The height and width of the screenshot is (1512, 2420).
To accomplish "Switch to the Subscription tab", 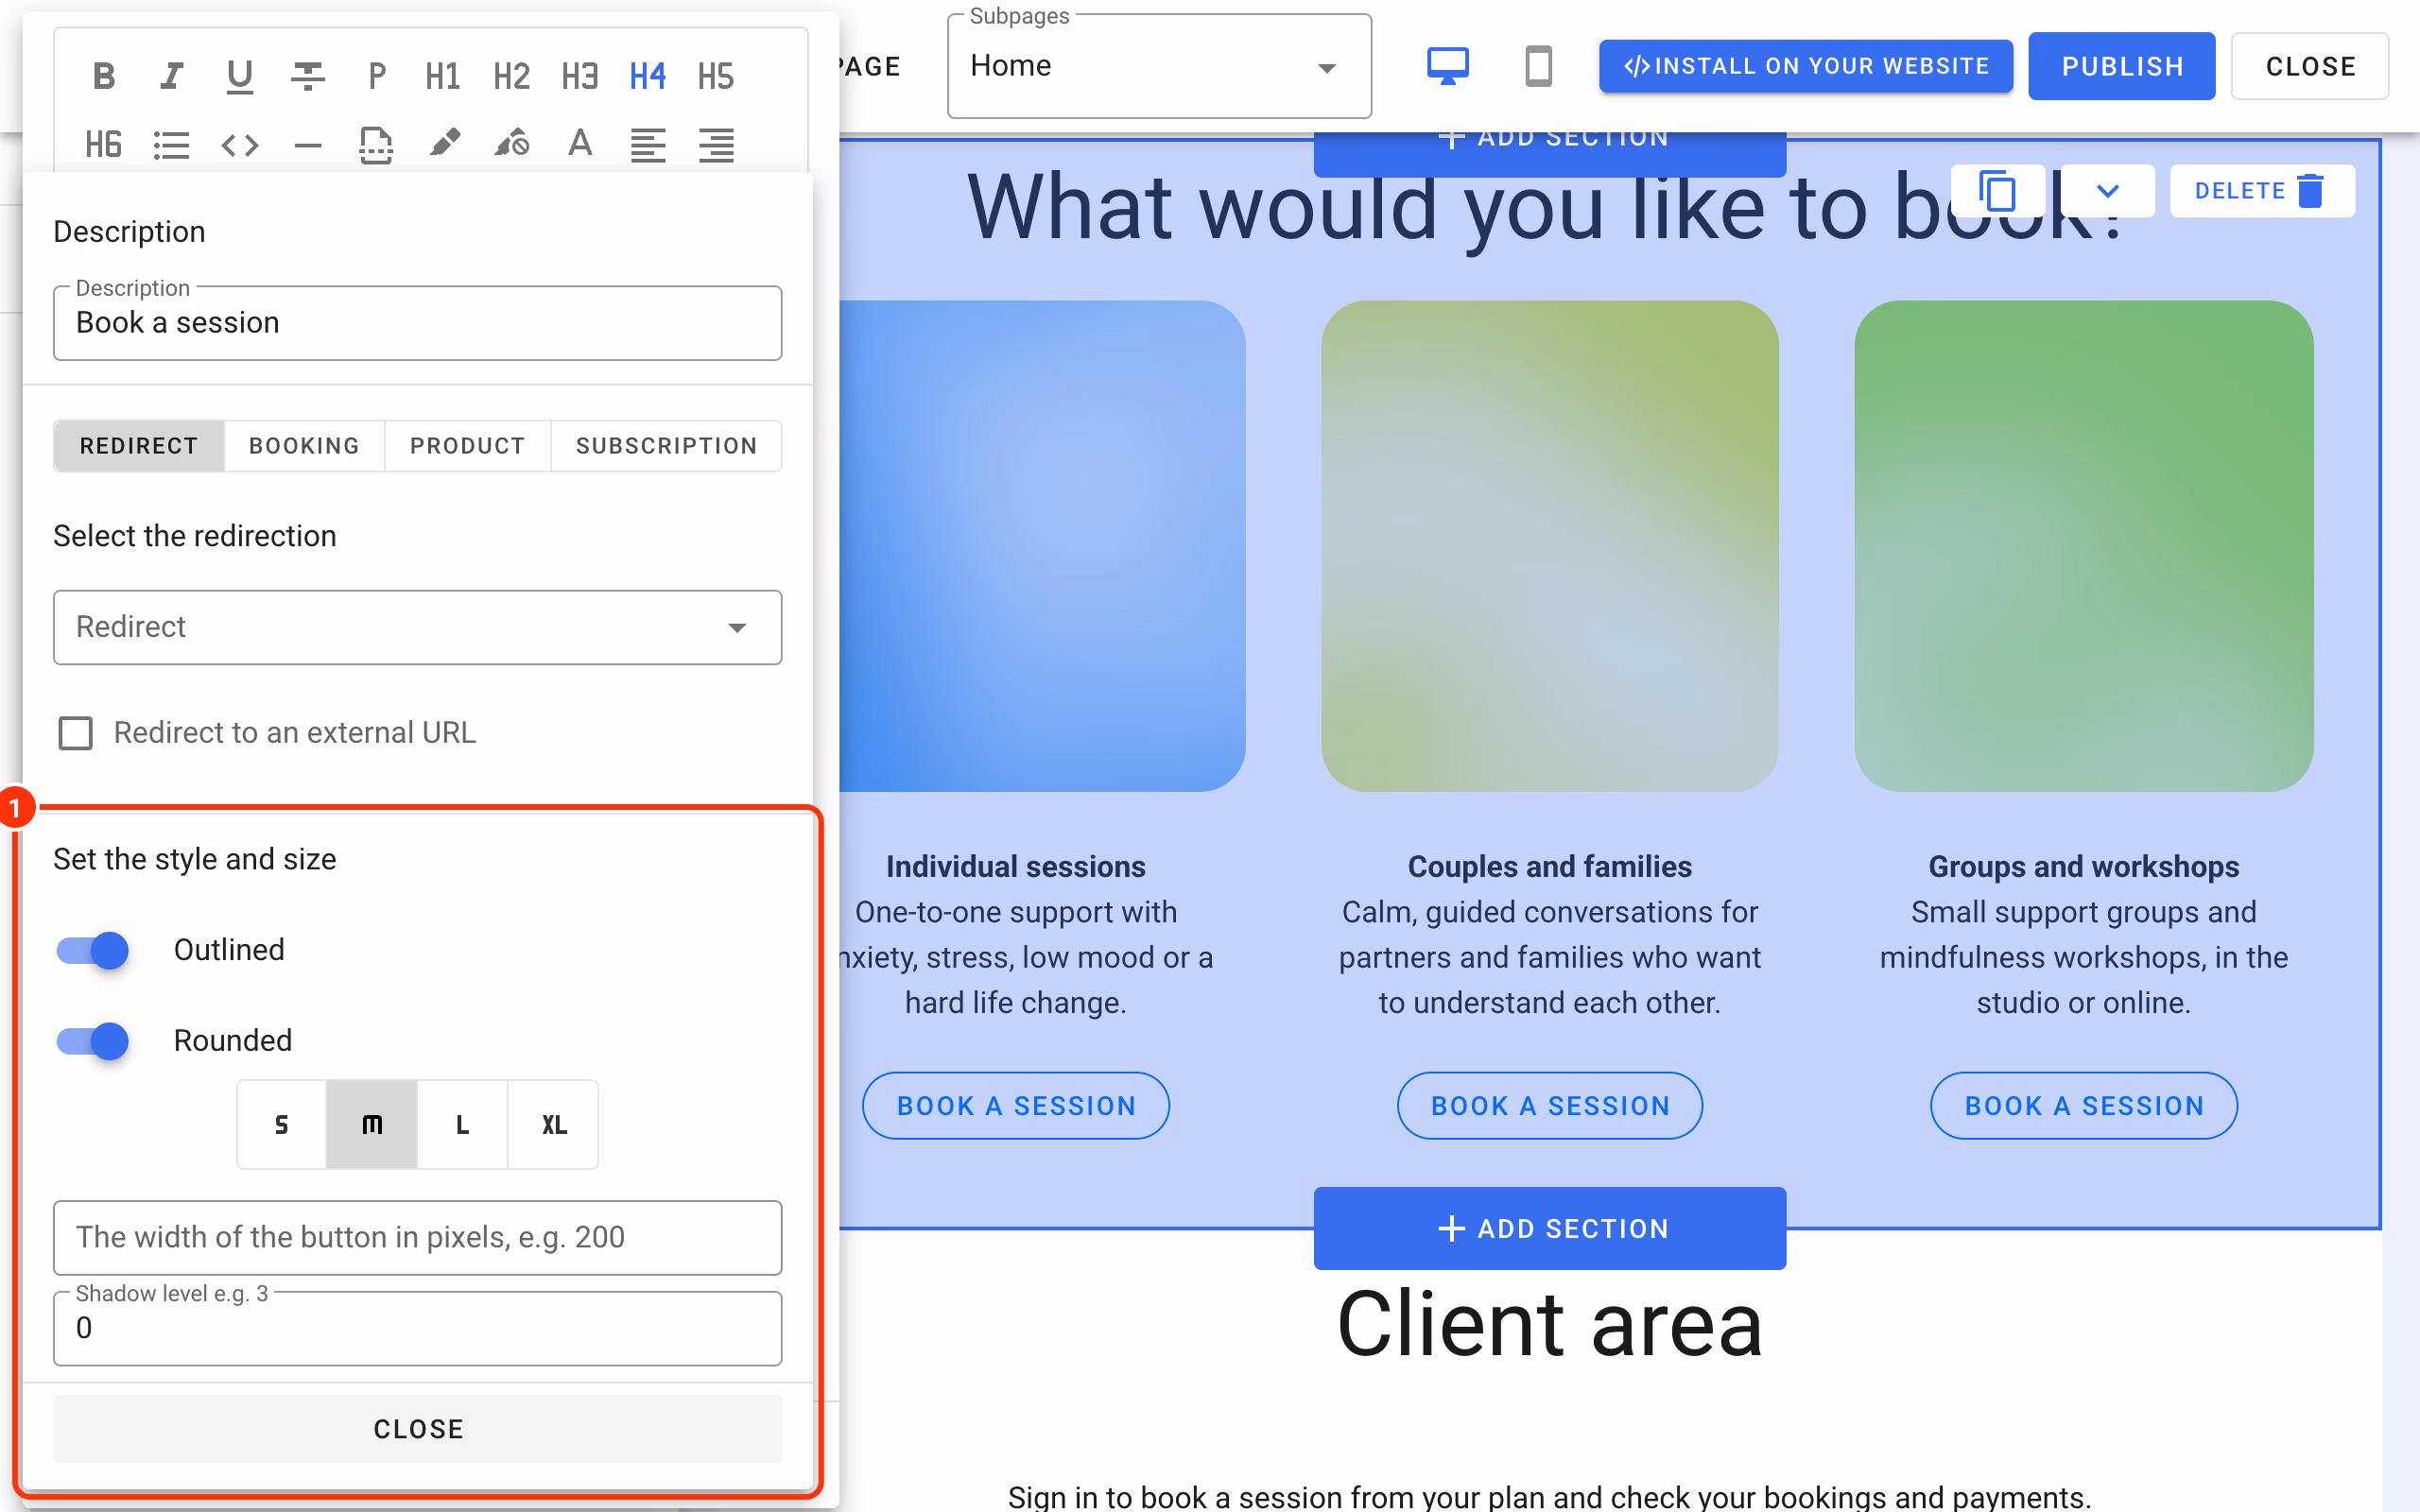I will (667, 446).
